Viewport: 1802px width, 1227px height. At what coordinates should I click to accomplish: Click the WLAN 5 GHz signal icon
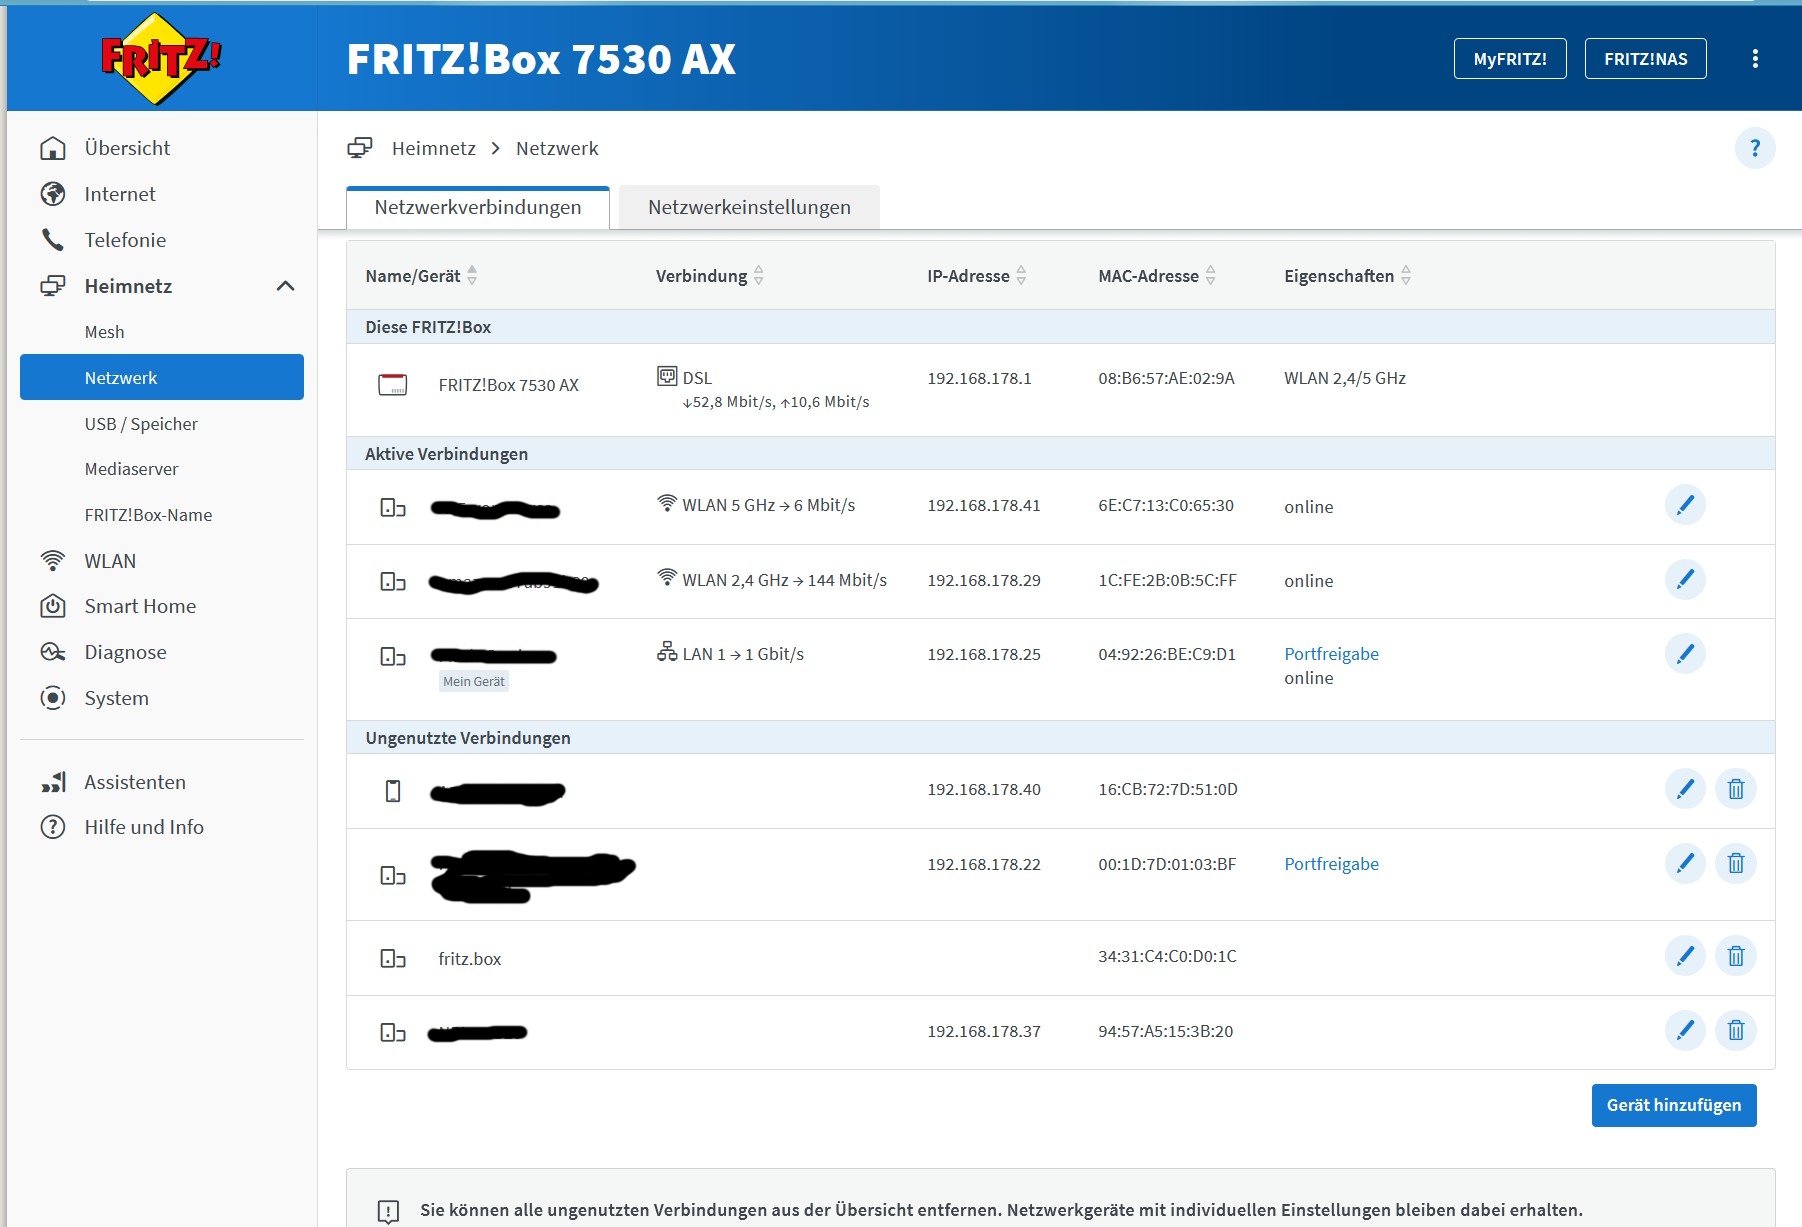667,503
